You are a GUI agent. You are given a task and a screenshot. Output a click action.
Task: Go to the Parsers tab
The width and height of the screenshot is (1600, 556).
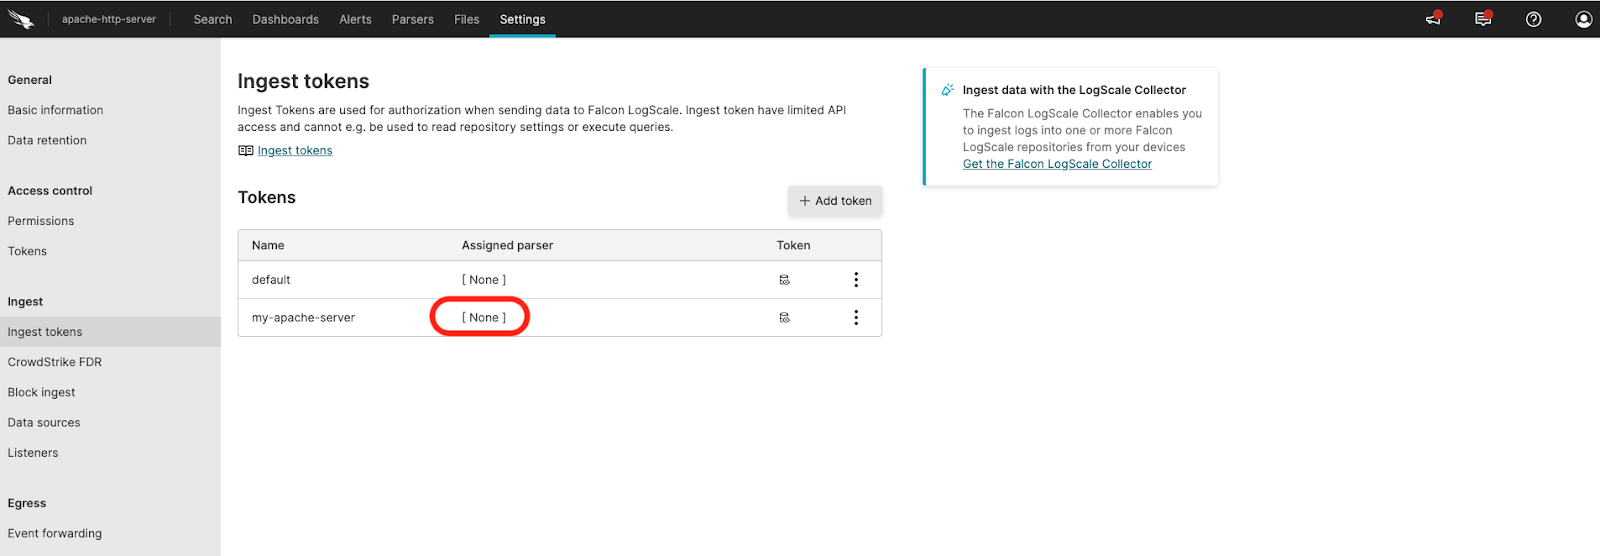click(x=412, y=19)
